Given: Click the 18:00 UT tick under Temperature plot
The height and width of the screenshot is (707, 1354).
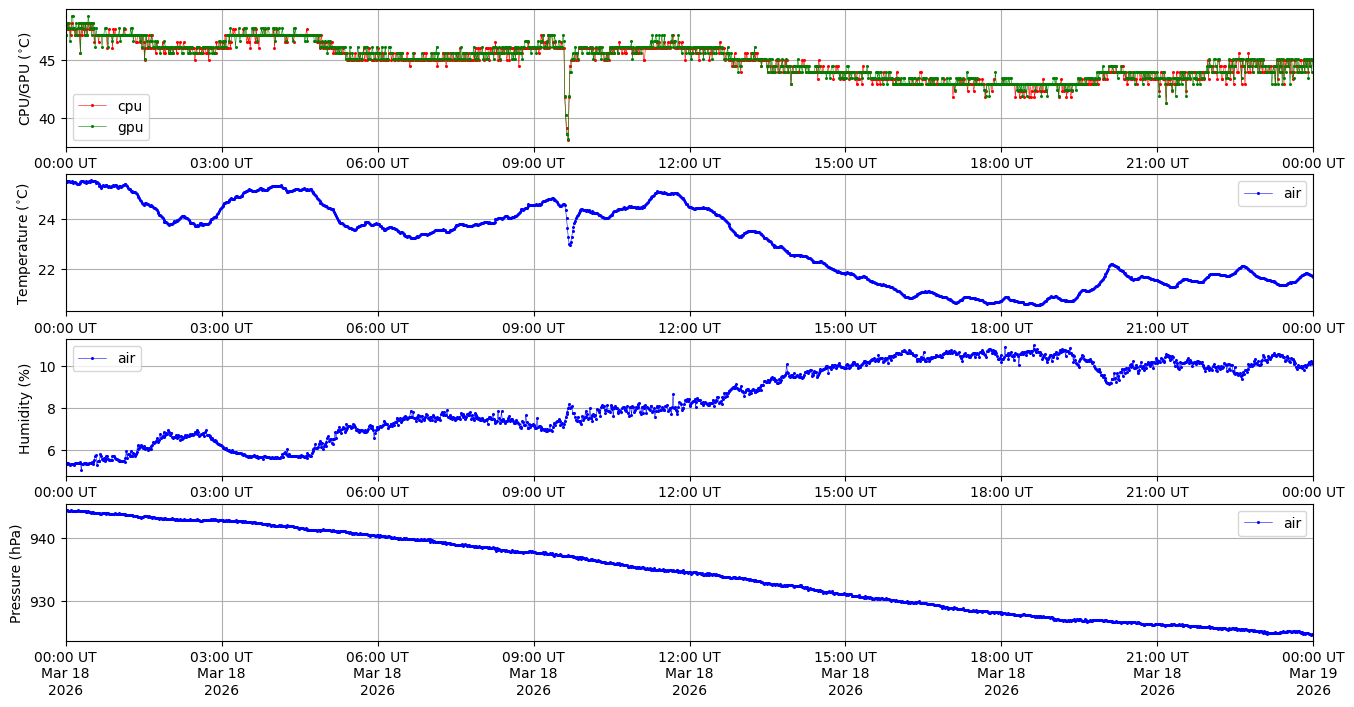Looking at the screenshot, I should point(1001,327).
